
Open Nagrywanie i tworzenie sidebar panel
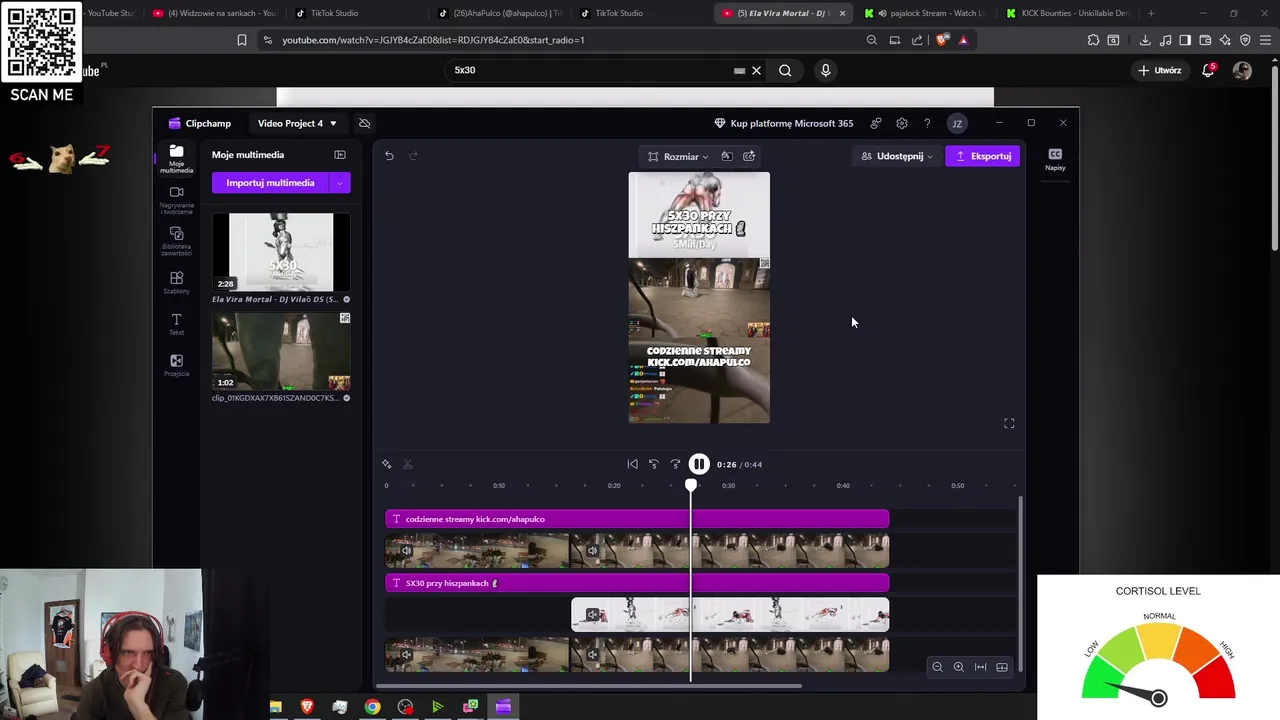click(x=176, y=200)
